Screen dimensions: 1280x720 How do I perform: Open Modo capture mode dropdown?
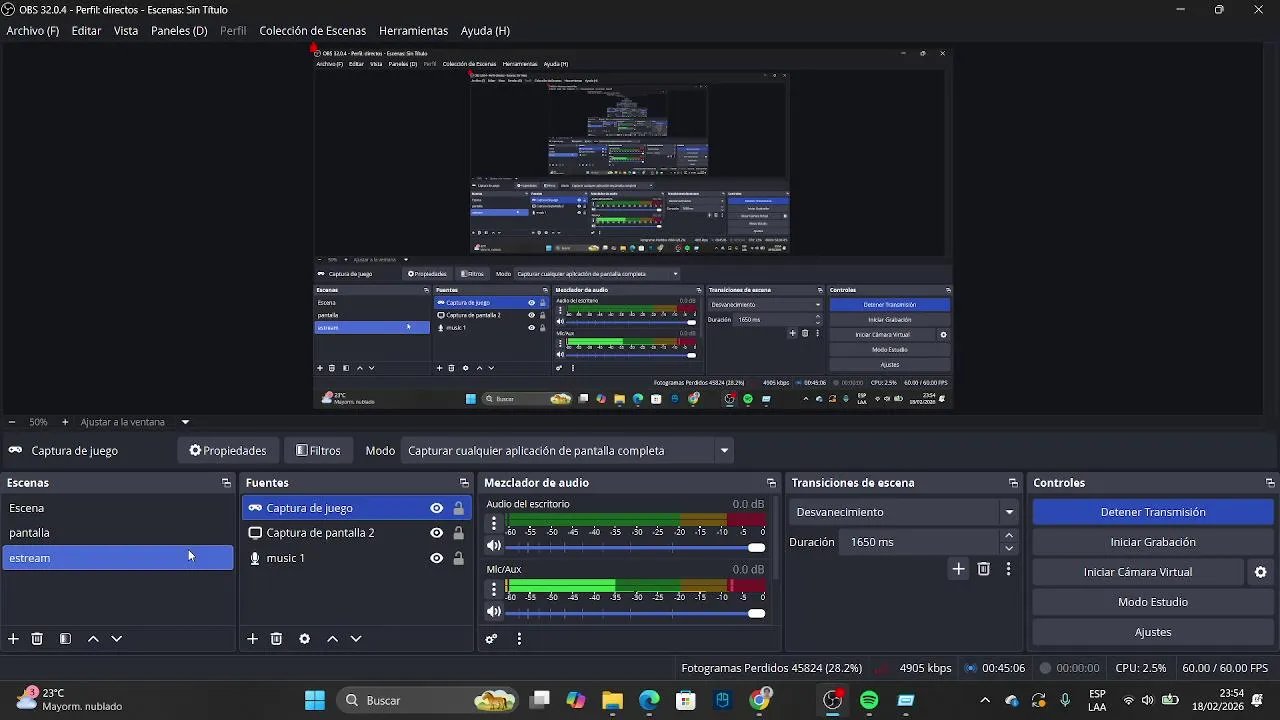point(567,451)
